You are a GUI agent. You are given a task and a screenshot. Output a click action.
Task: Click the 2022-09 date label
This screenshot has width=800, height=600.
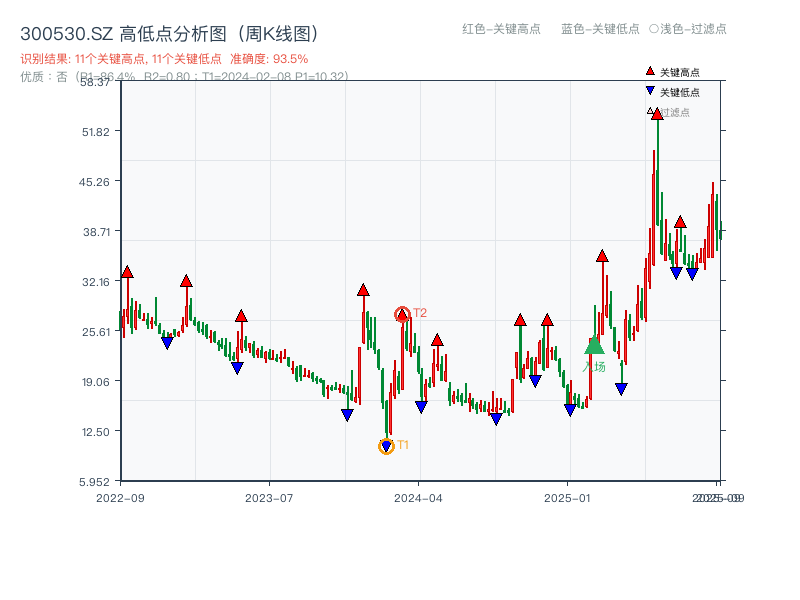tap(120, 496)
